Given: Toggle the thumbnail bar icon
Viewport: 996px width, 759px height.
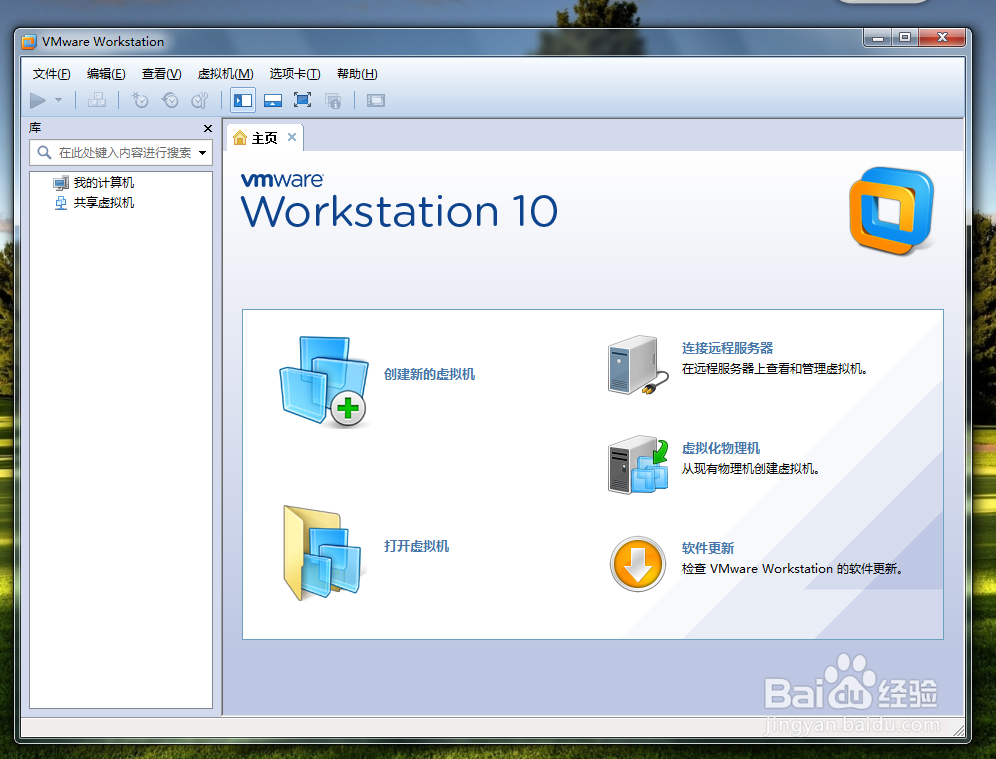Looking at the screenshot, I should pyautogui.click(x=271, y=100).
